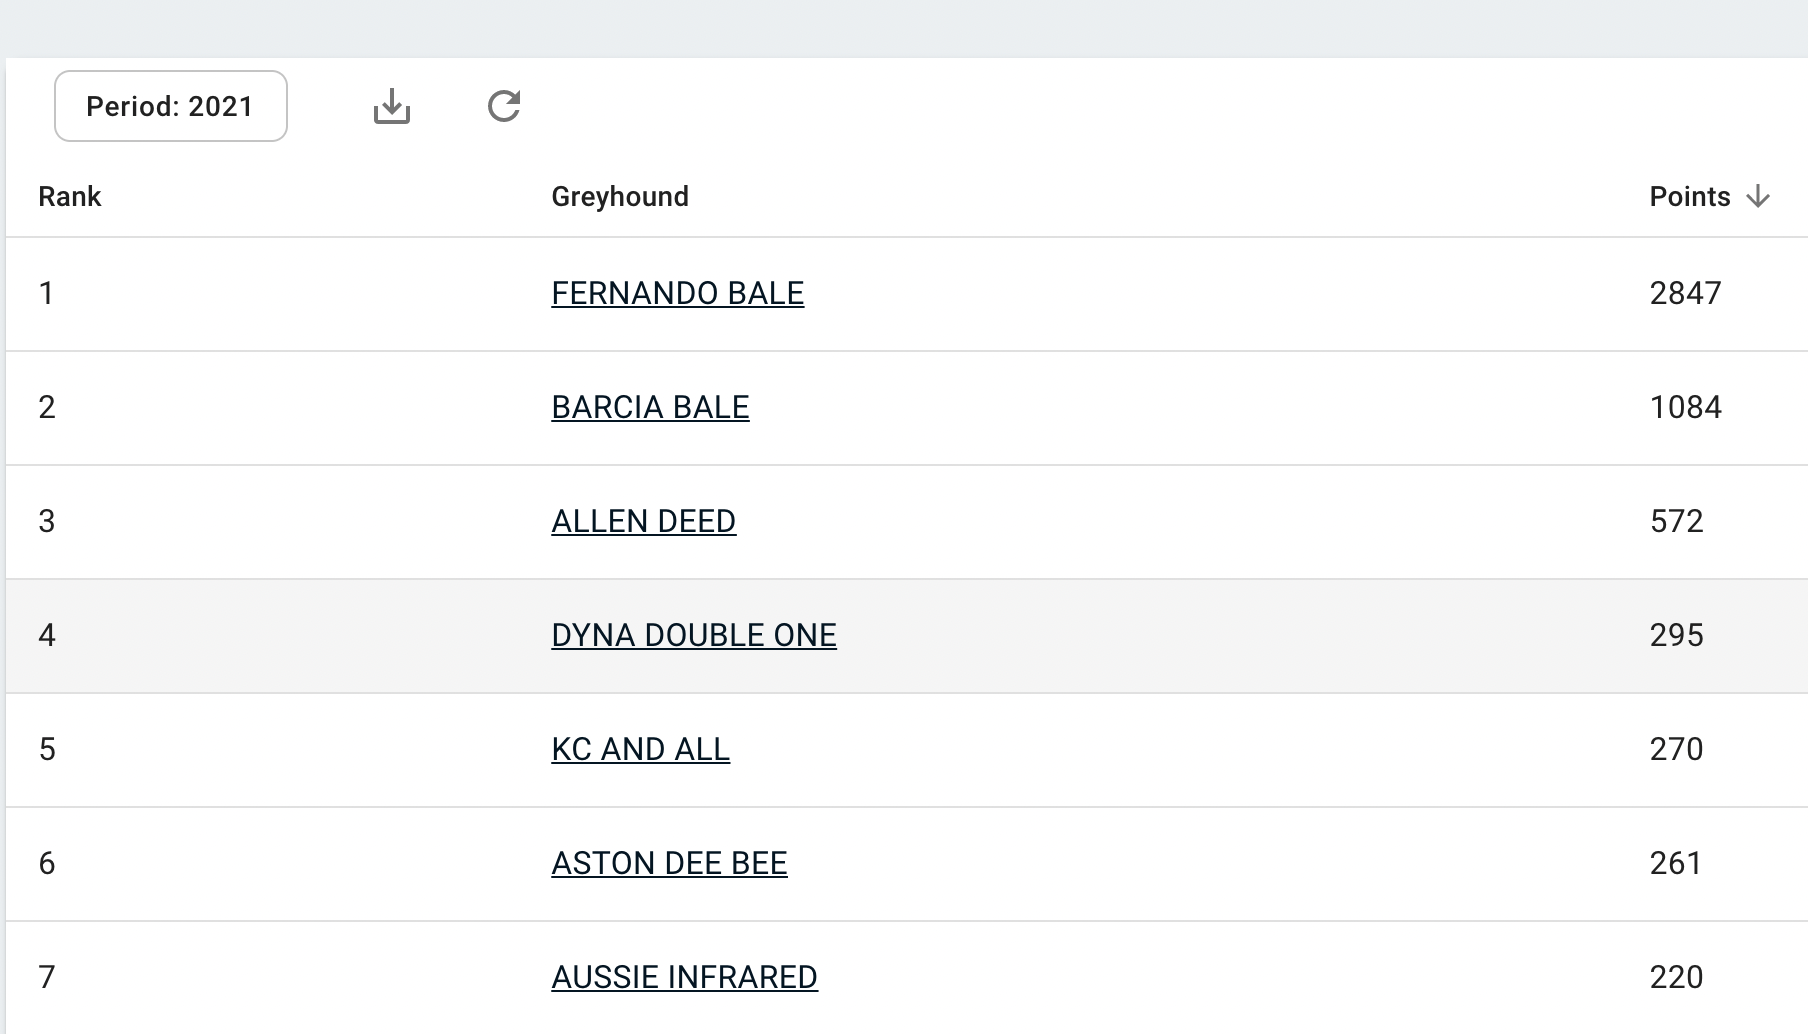This screenshot has height=1034, width=1808.
Task: Open the ALLEN DEED profile link
Action: [x=644, y=521]
